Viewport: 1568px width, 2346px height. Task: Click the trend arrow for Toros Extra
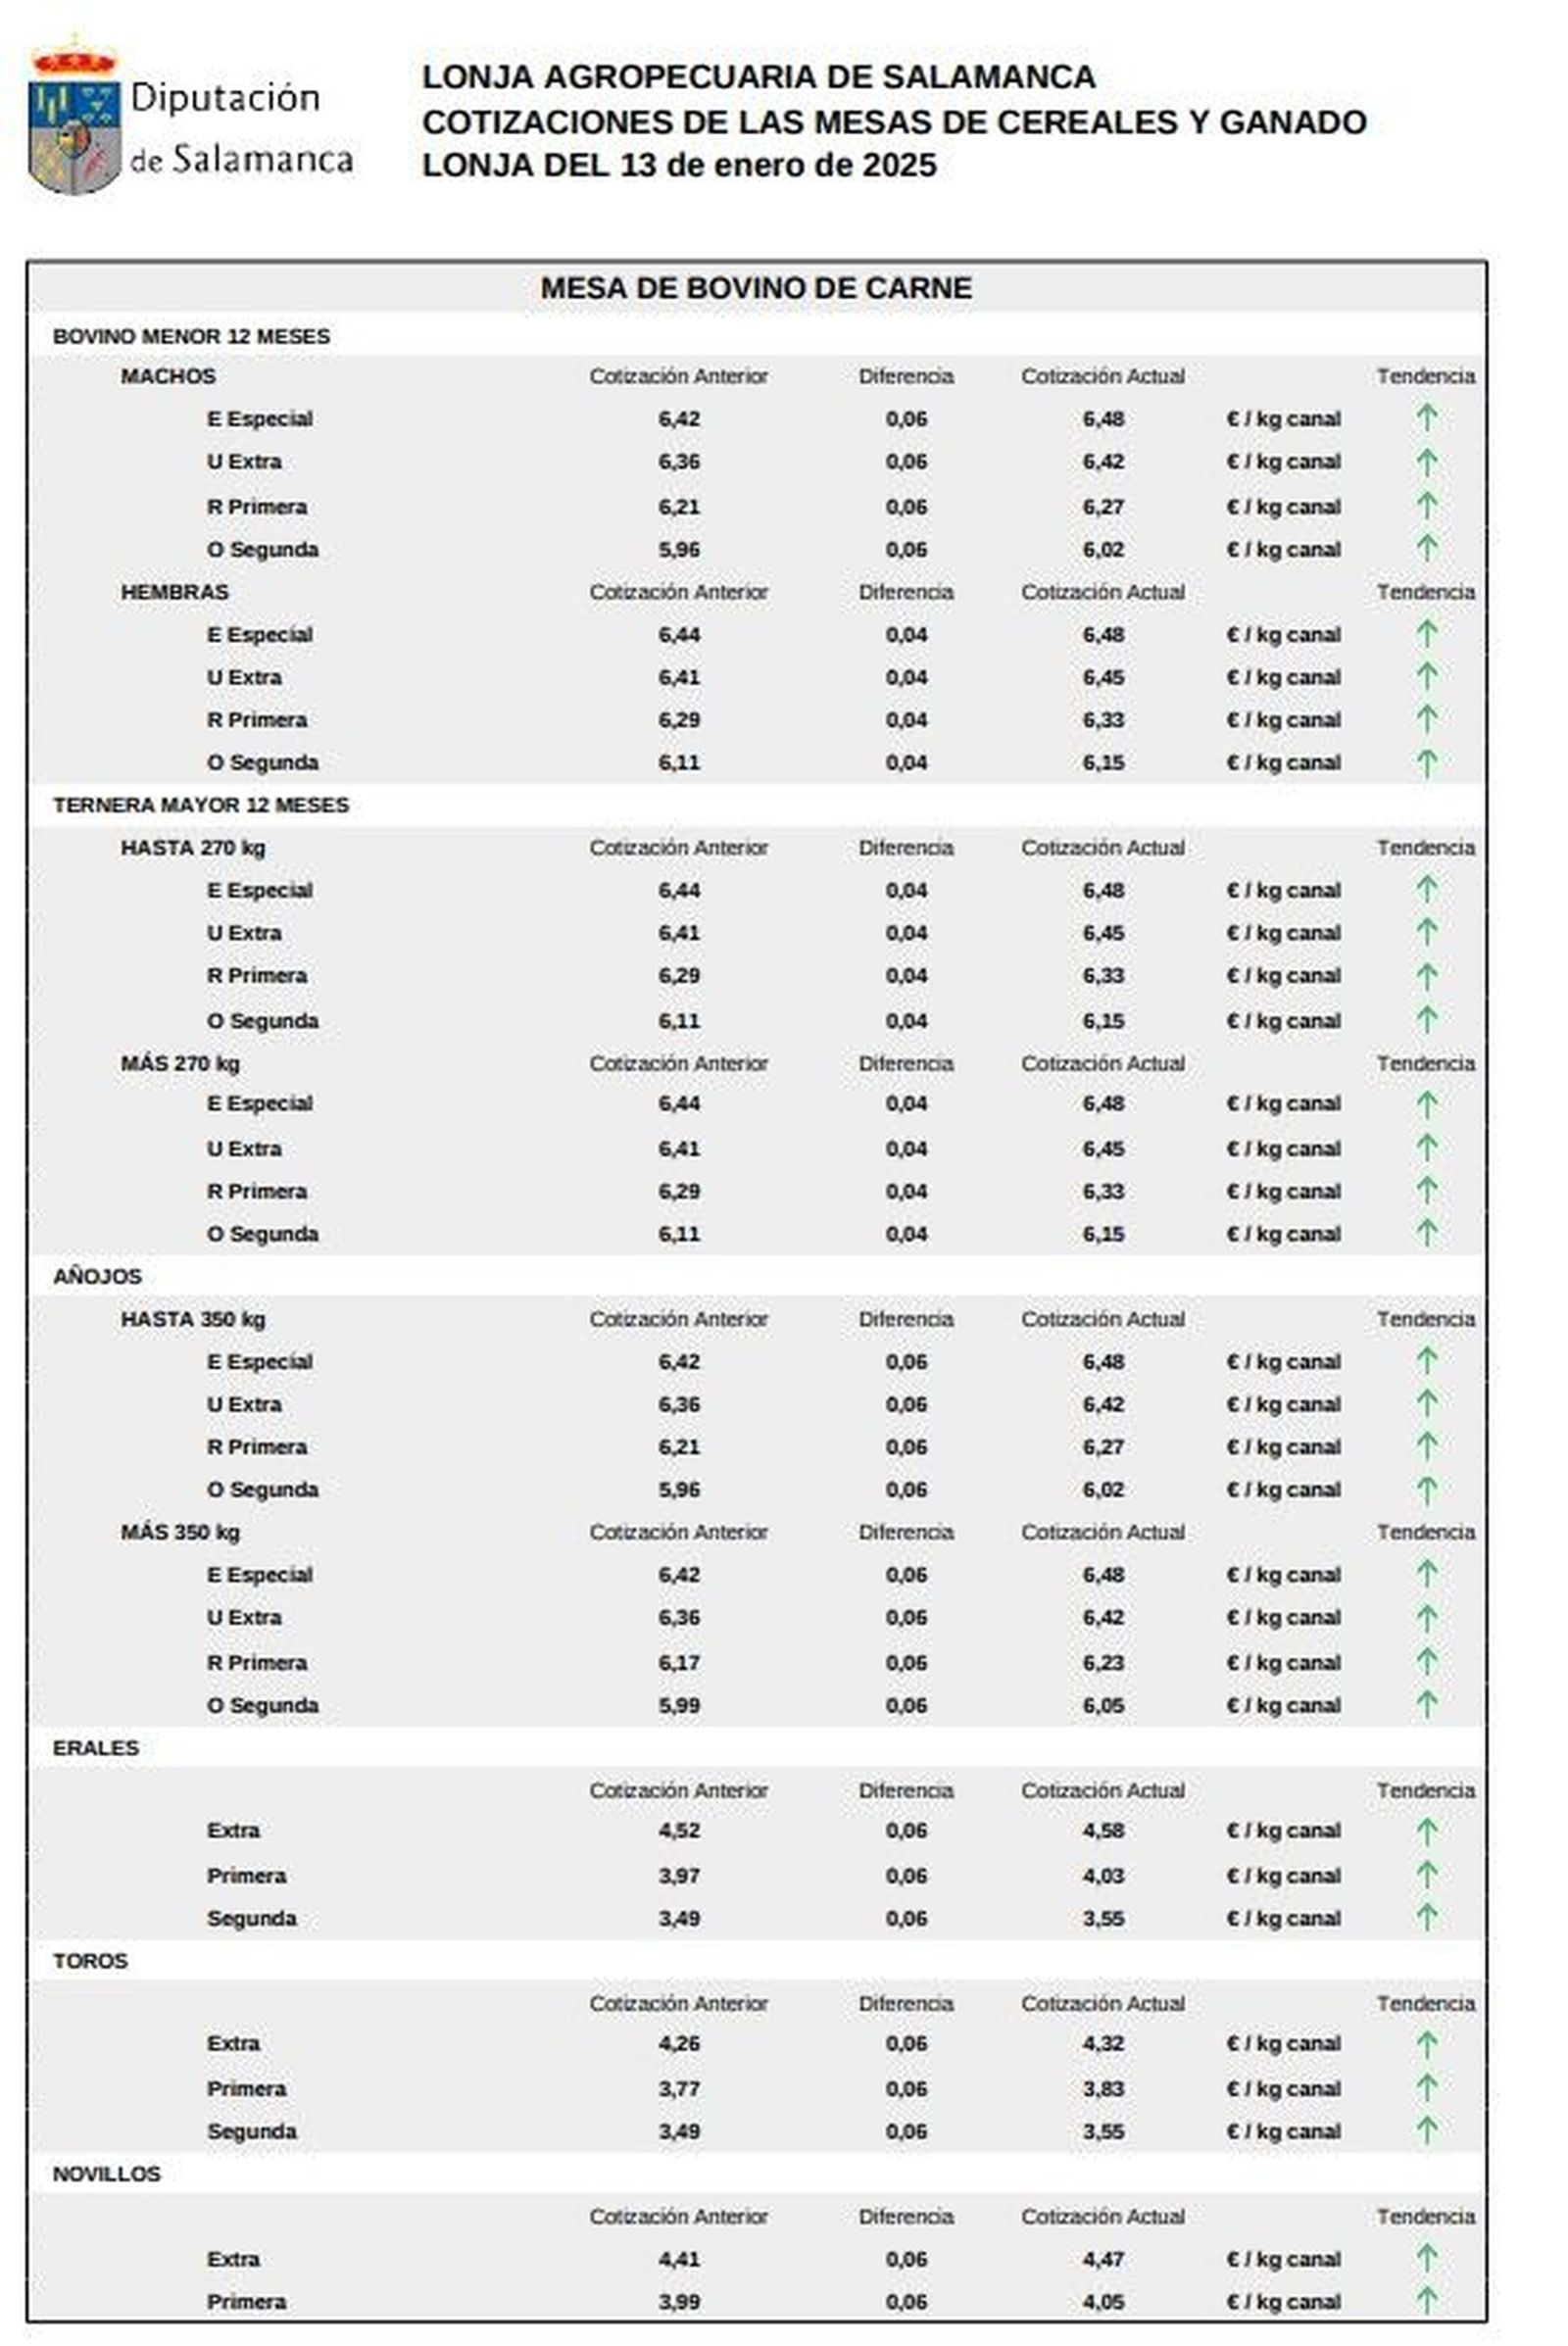[x=1426, y=2043]
